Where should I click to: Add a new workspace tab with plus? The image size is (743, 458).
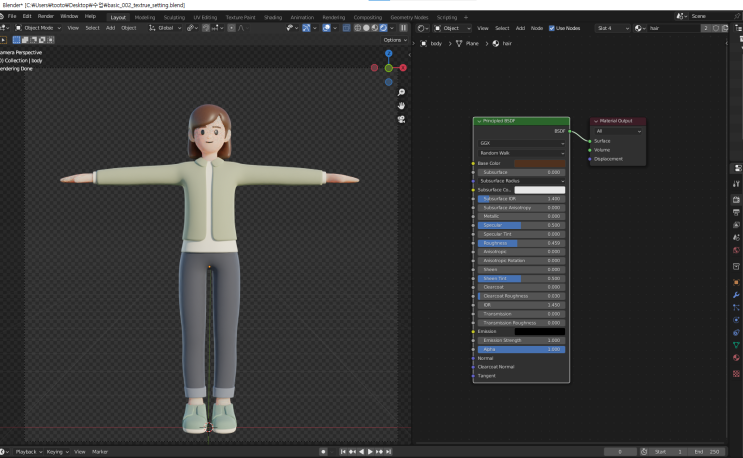tap(466, 17)
